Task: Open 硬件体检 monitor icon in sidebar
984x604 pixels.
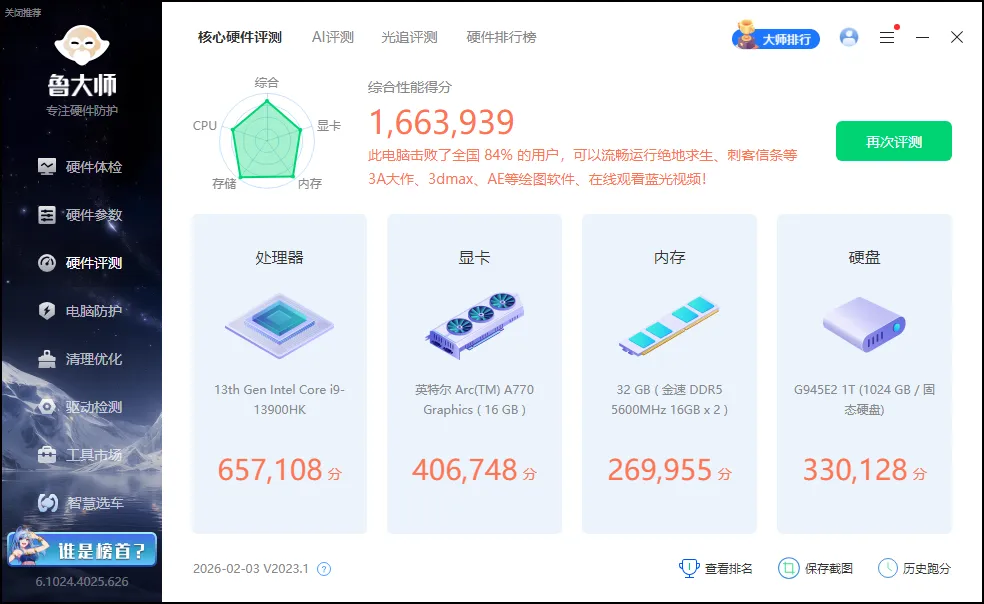Action: pos(47,166)
